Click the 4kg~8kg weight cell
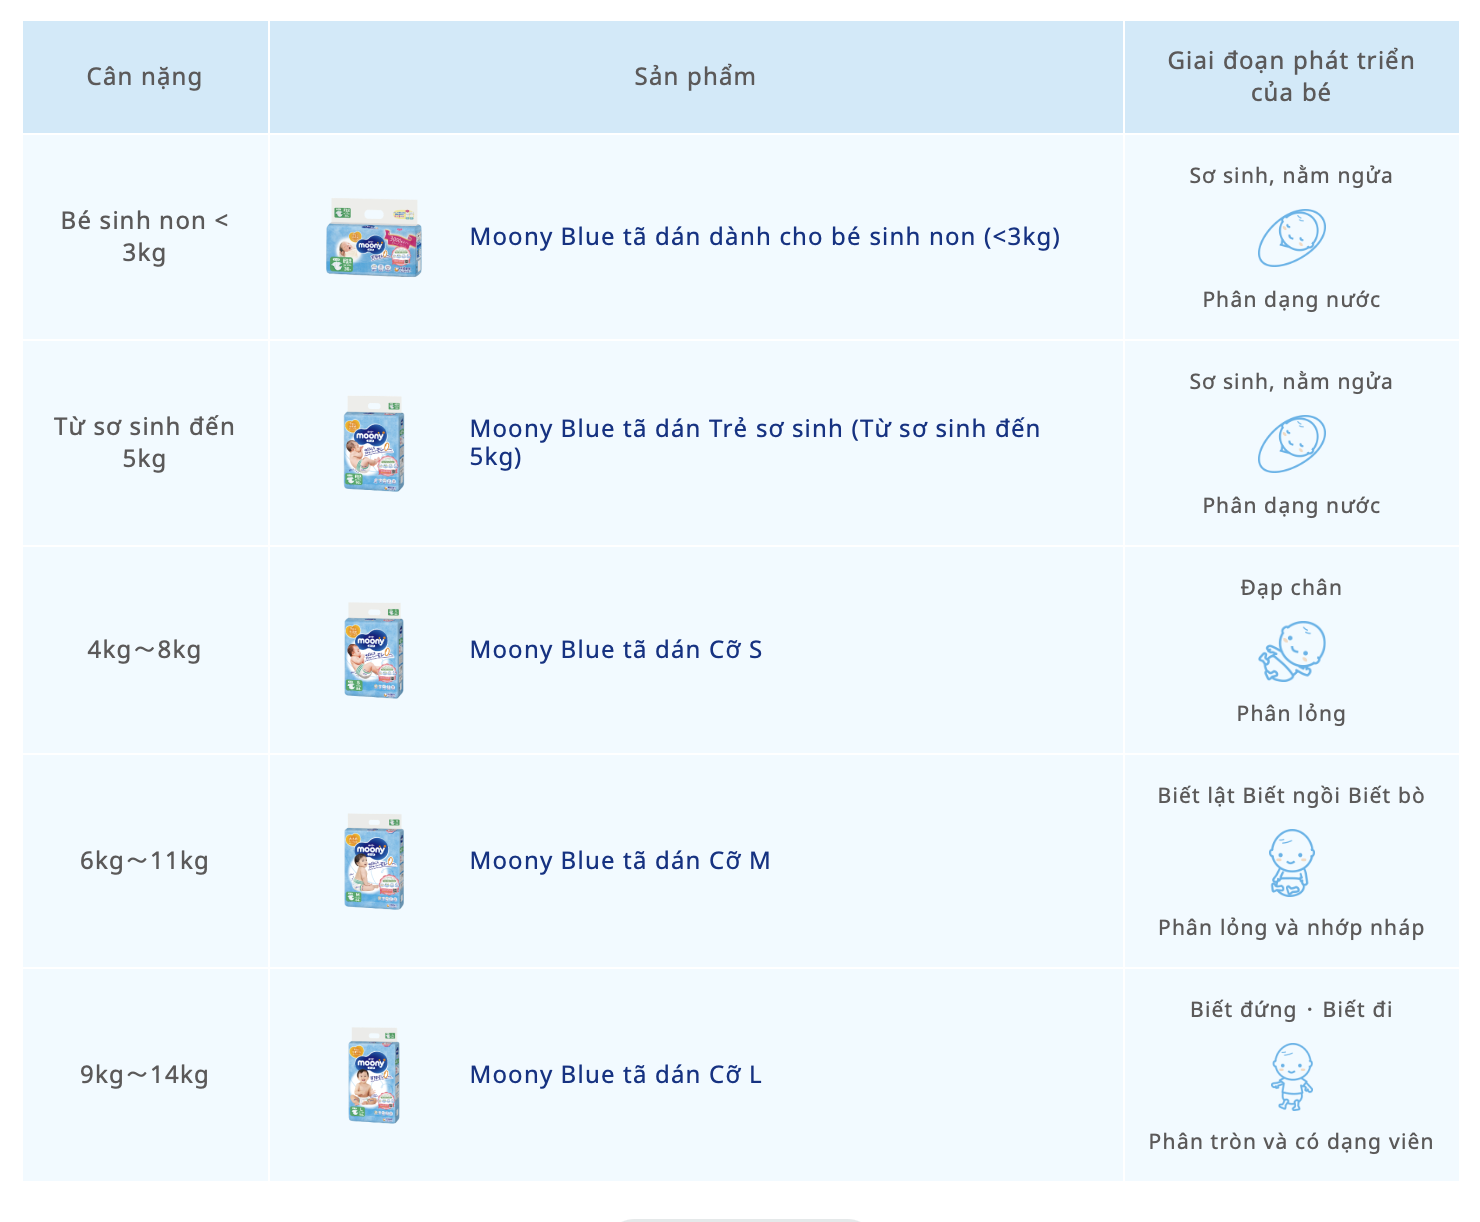 [144, 650]
